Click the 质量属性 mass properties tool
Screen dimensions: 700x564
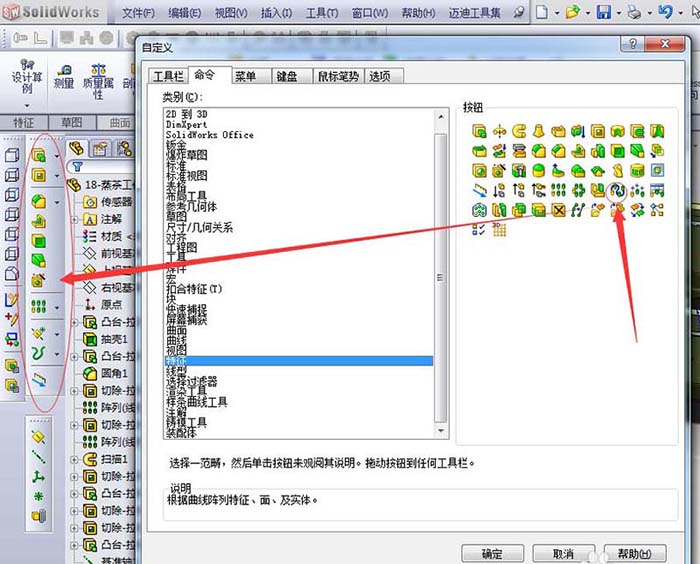click(x=98, y=82)
